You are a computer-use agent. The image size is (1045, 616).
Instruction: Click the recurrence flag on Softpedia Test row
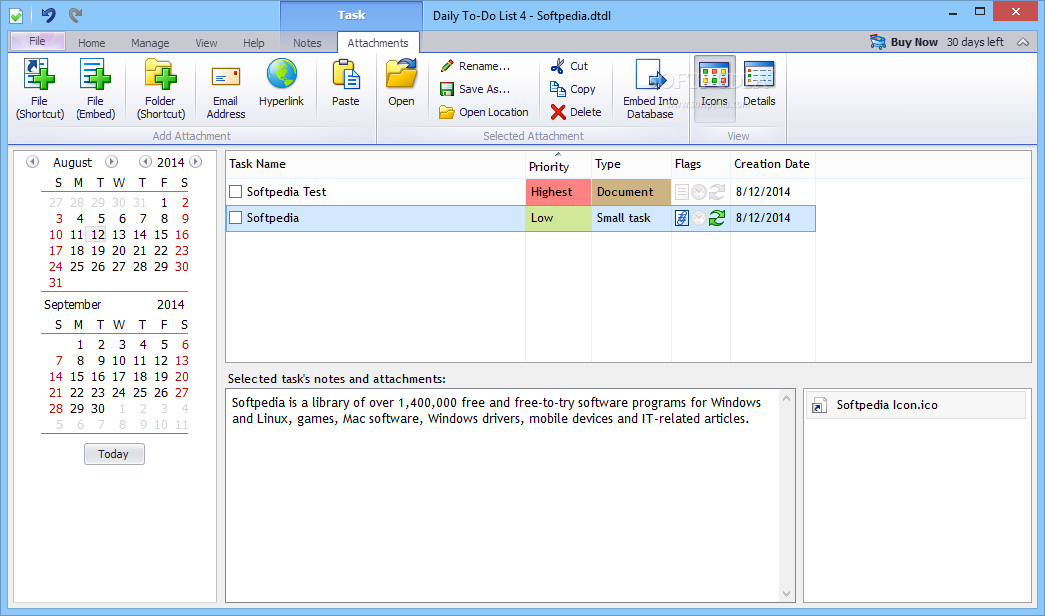coord(716,192)
